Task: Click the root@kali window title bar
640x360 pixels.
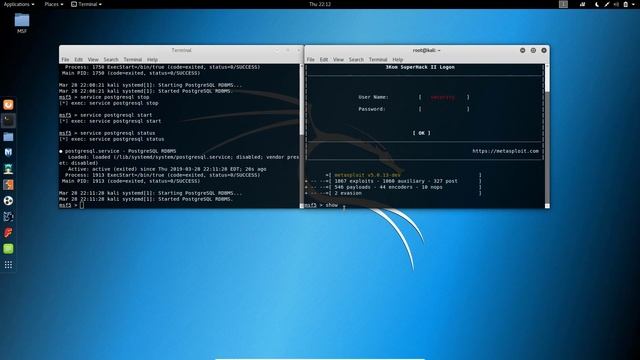Action: coord(427,50)
